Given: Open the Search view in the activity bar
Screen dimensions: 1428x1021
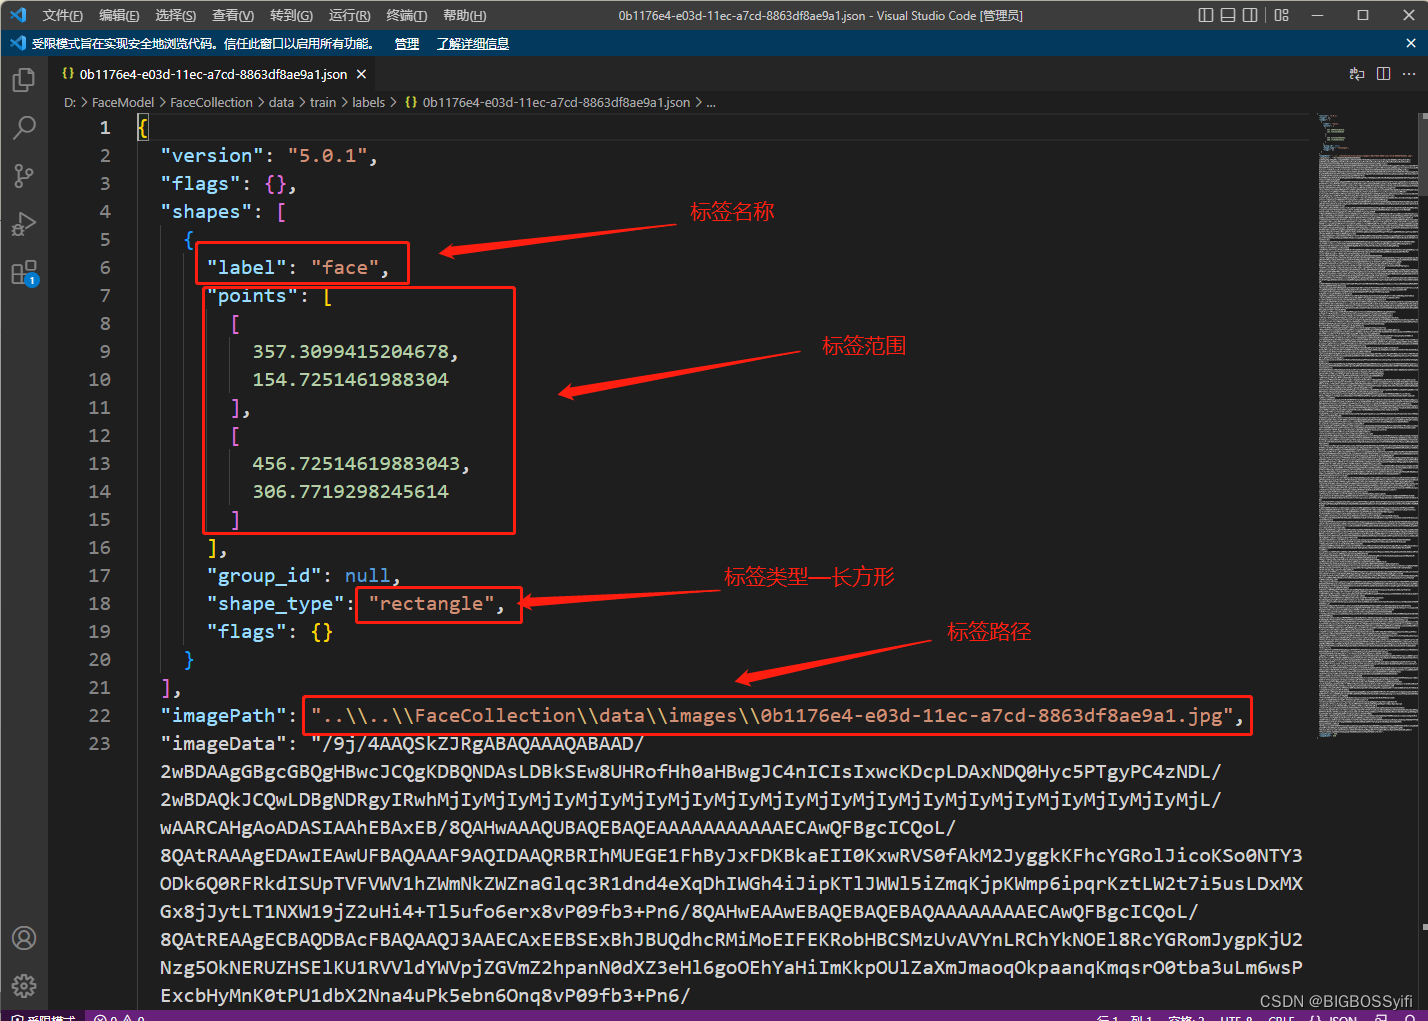Looking at the screenshot, I should 24,128.
